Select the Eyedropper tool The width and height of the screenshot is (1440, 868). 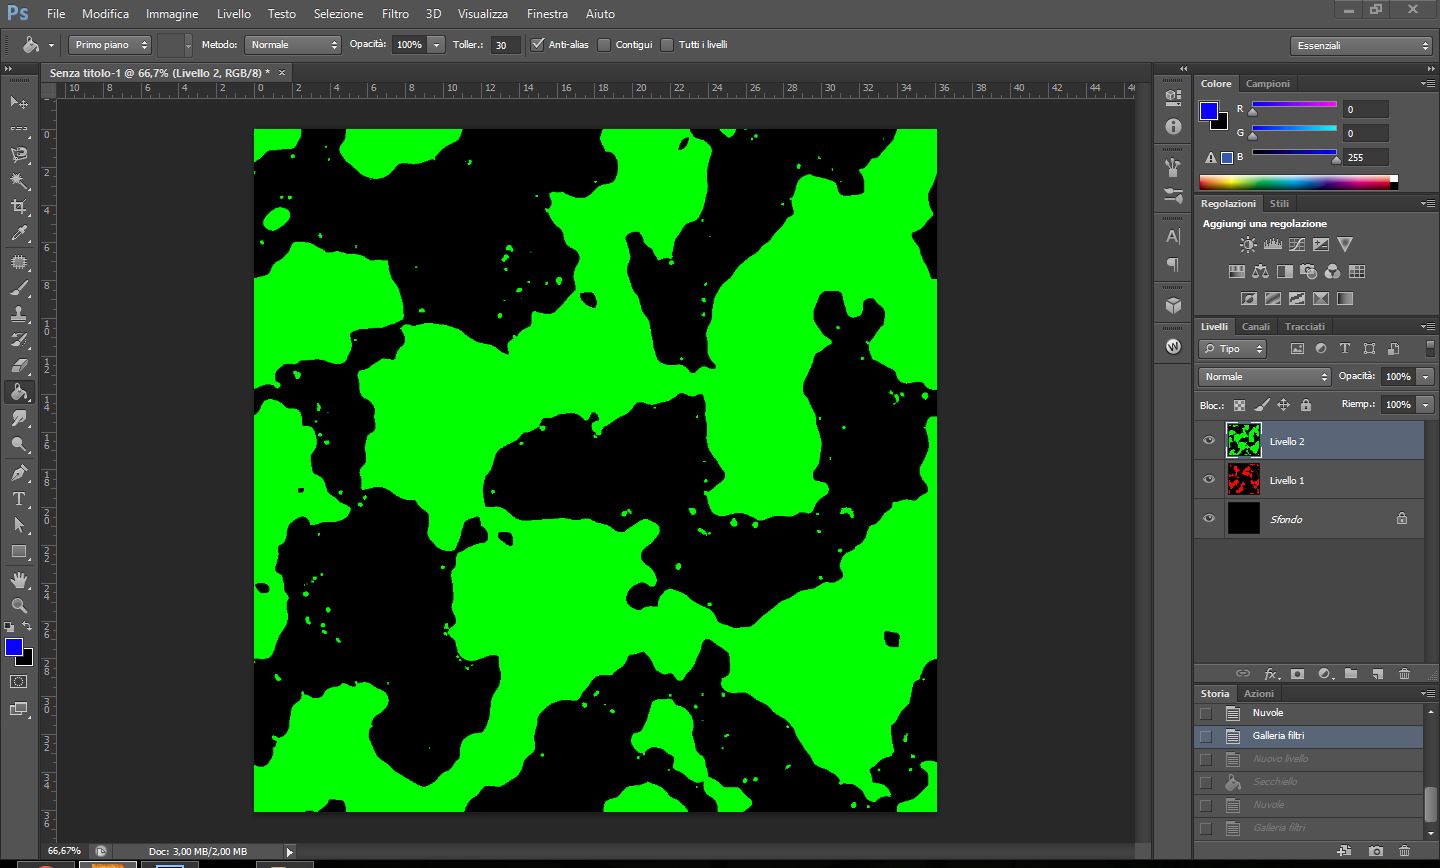(19, 234)
